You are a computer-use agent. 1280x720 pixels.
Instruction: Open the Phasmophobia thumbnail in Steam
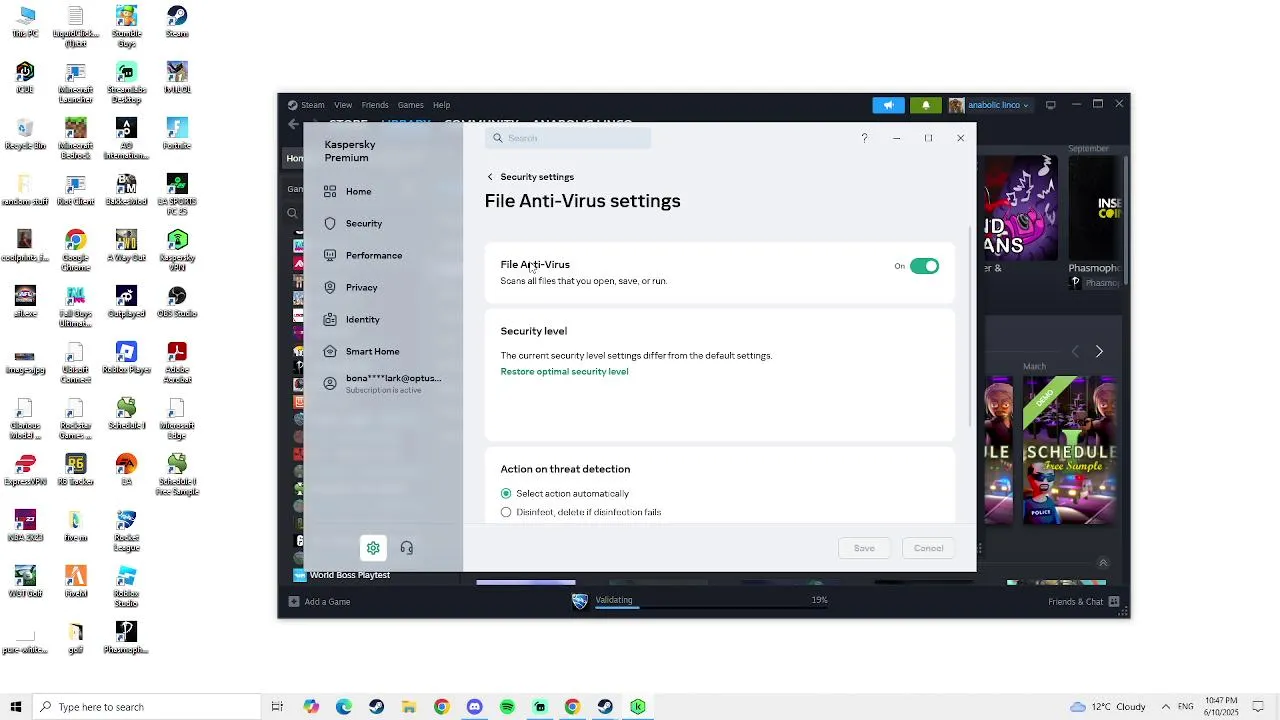pos(1094,208)
